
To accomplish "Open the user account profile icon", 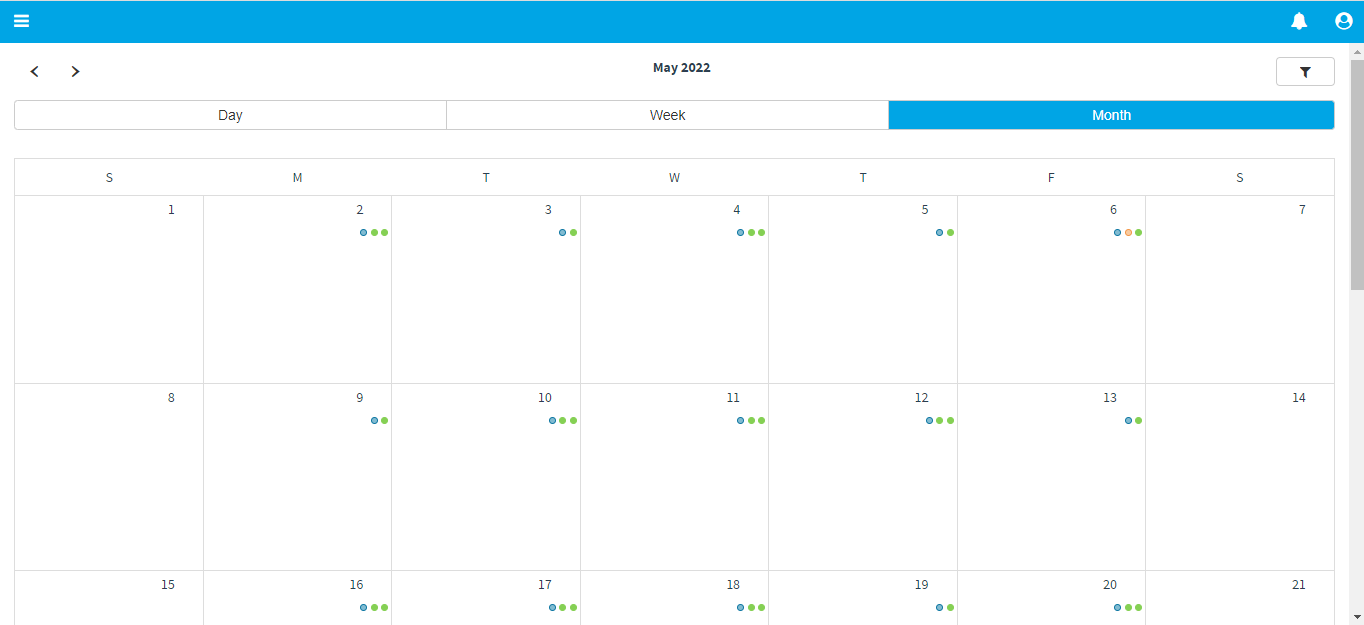I will click(1344, 21).
